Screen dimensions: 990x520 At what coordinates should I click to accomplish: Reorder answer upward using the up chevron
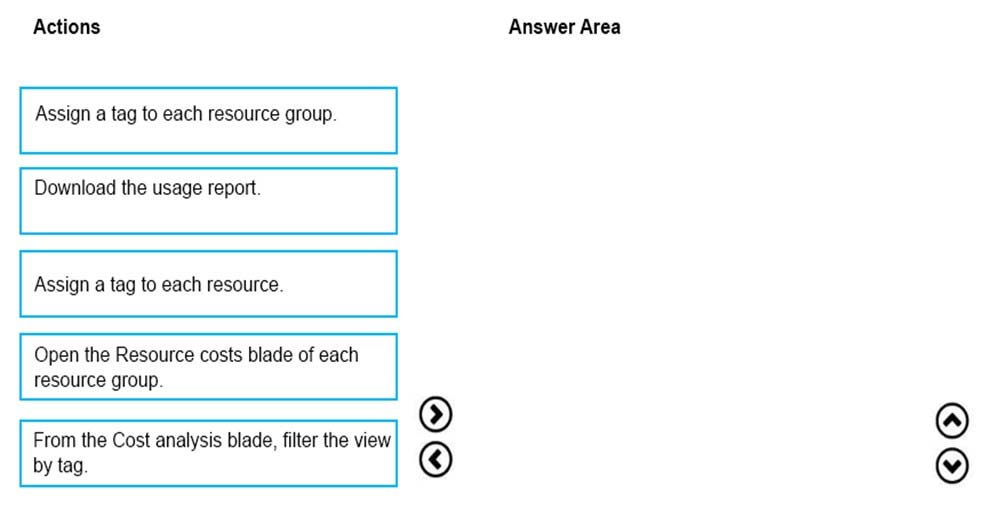952,421
